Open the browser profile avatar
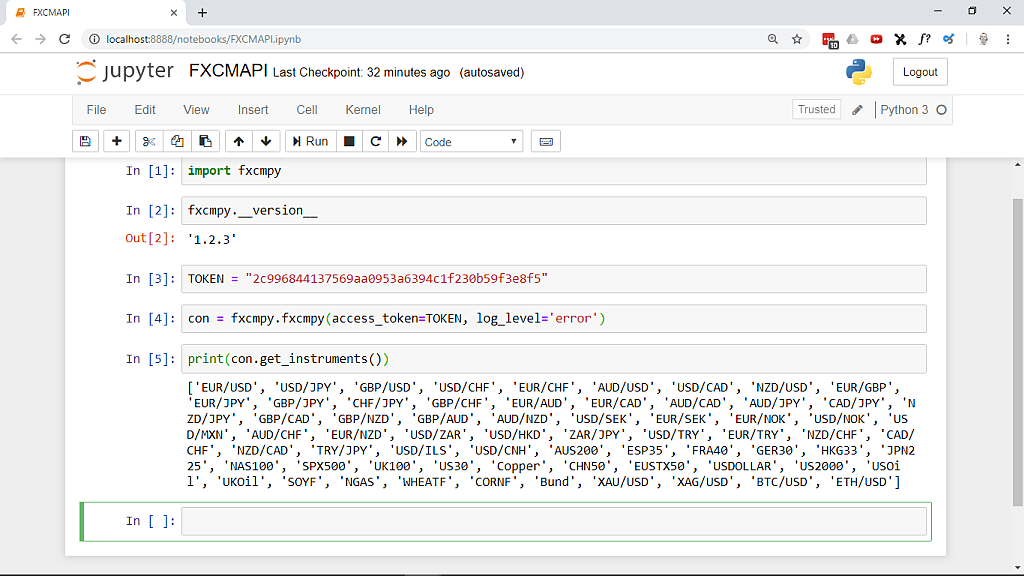 click(983, 39)
